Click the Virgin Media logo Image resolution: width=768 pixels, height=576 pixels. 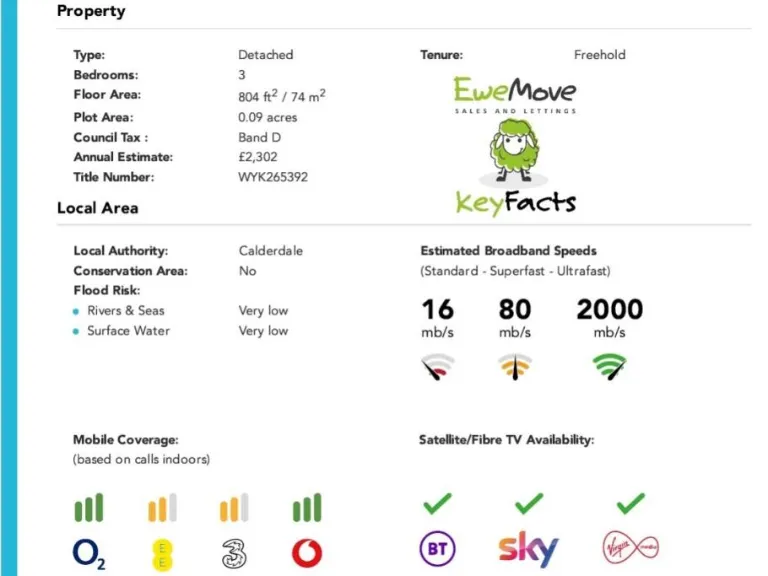click(630, 549)
